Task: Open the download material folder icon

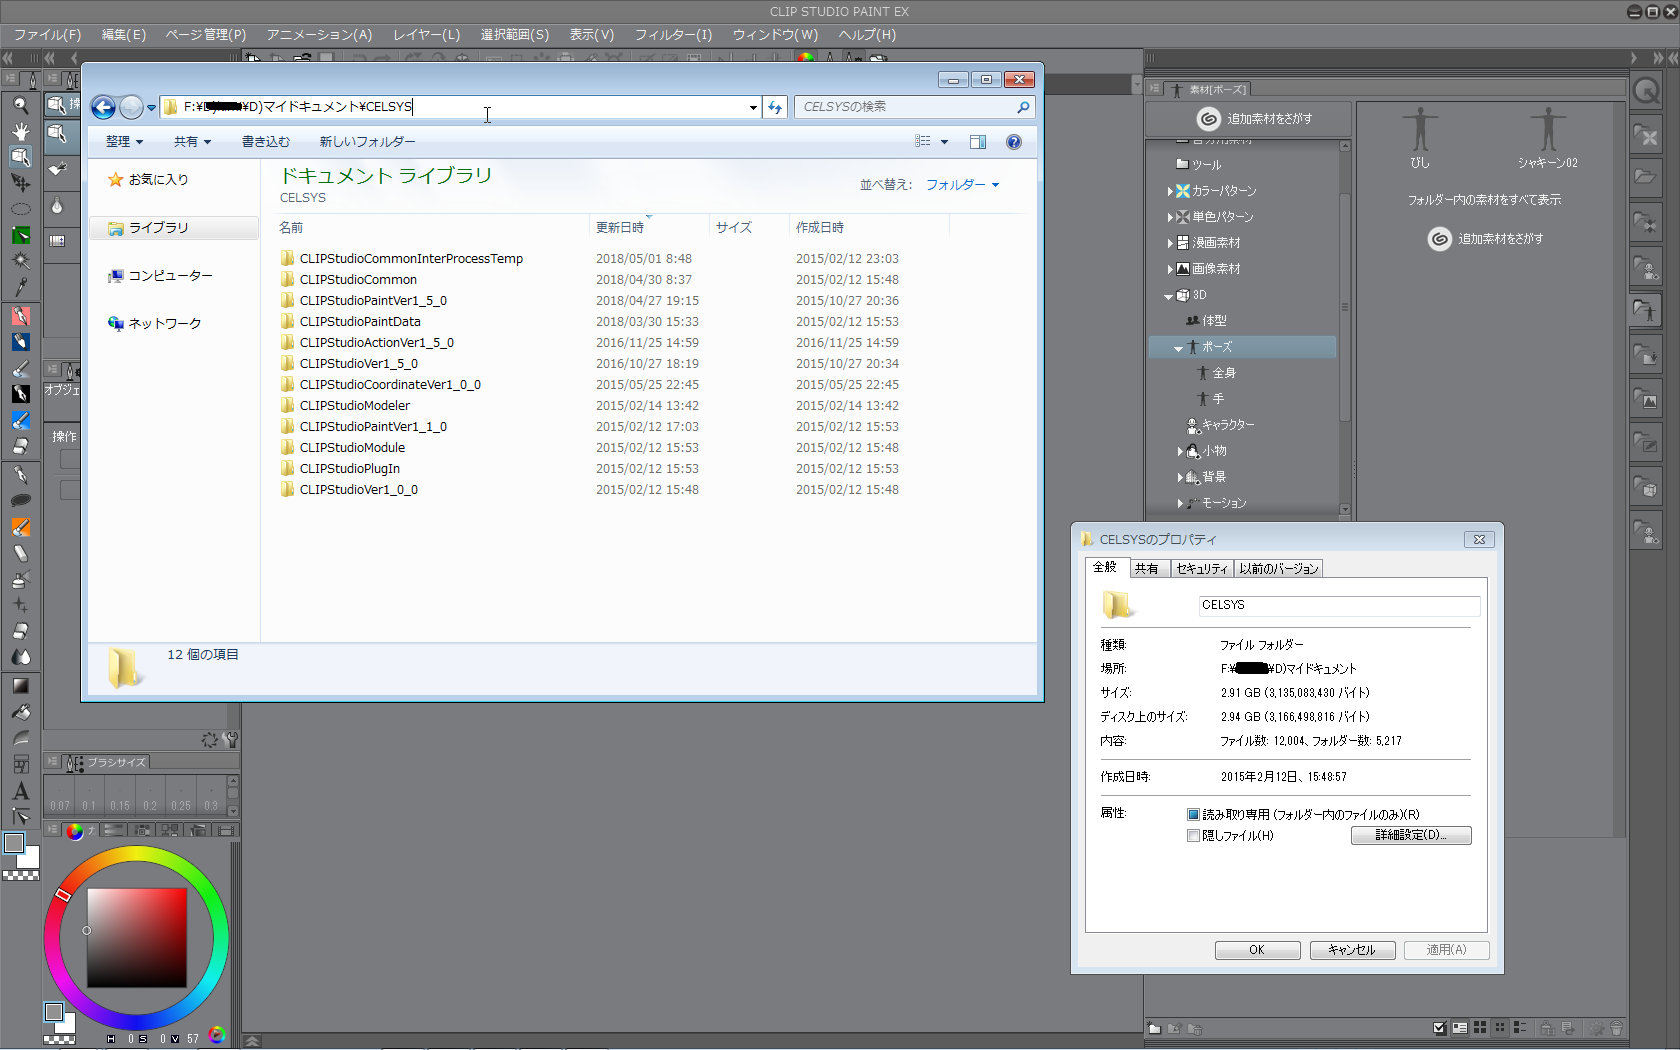Action: tap(1646, 355)
